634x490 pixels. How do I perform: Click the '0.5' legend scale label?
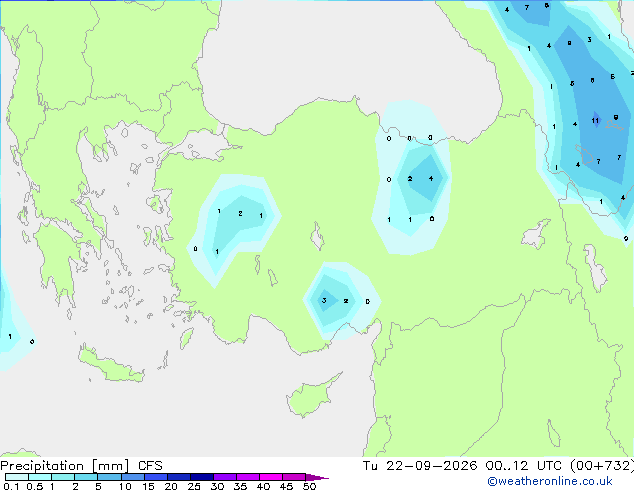(35, 486)
